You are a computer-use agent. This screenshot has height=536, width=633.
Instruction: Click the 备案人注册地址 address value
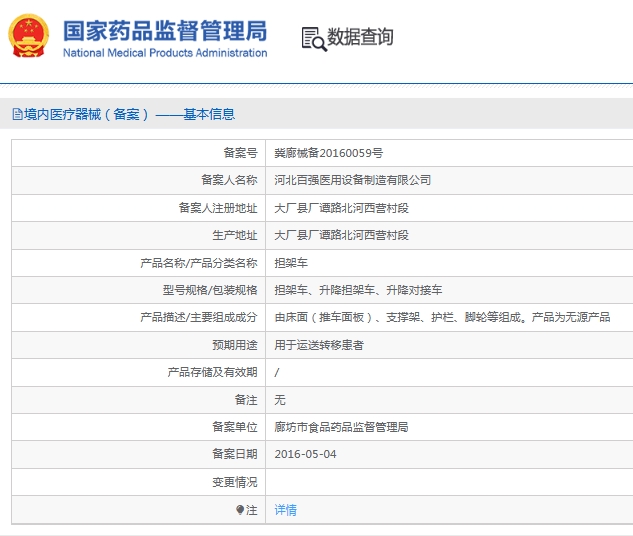coord(341,208)
